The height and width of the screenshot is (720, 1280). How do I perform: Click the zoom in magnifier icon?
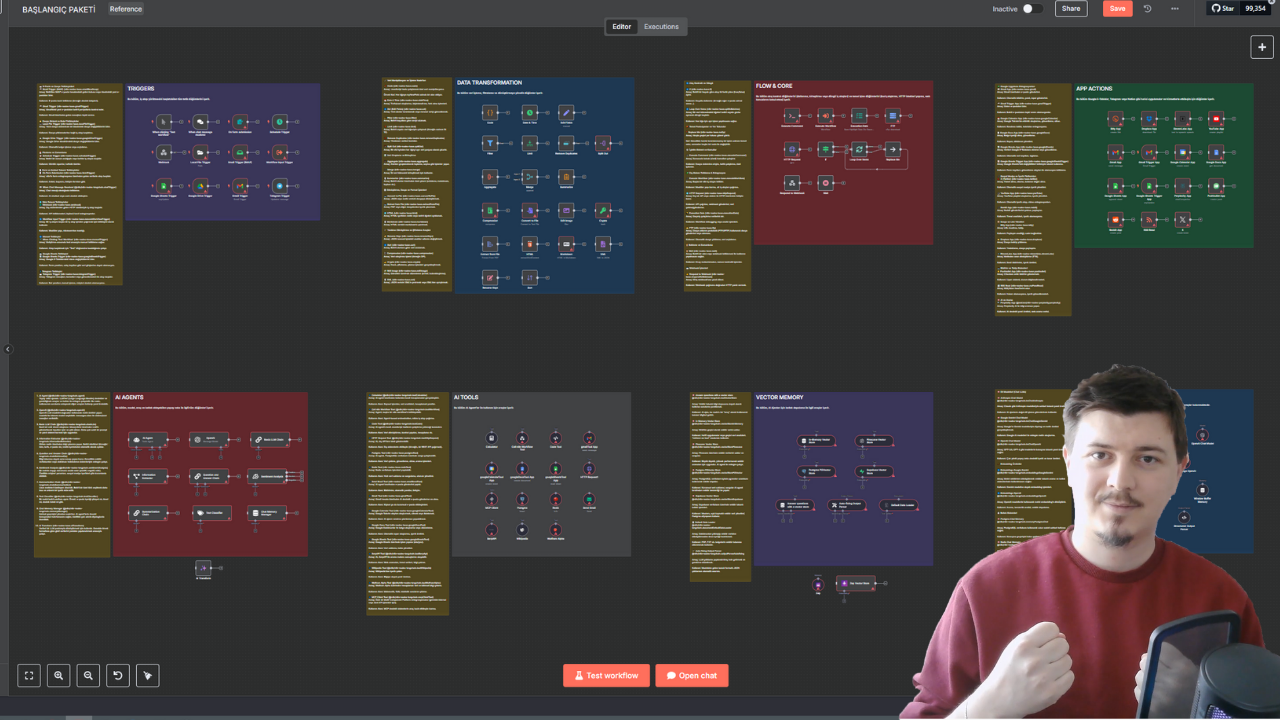click(59, 676)
